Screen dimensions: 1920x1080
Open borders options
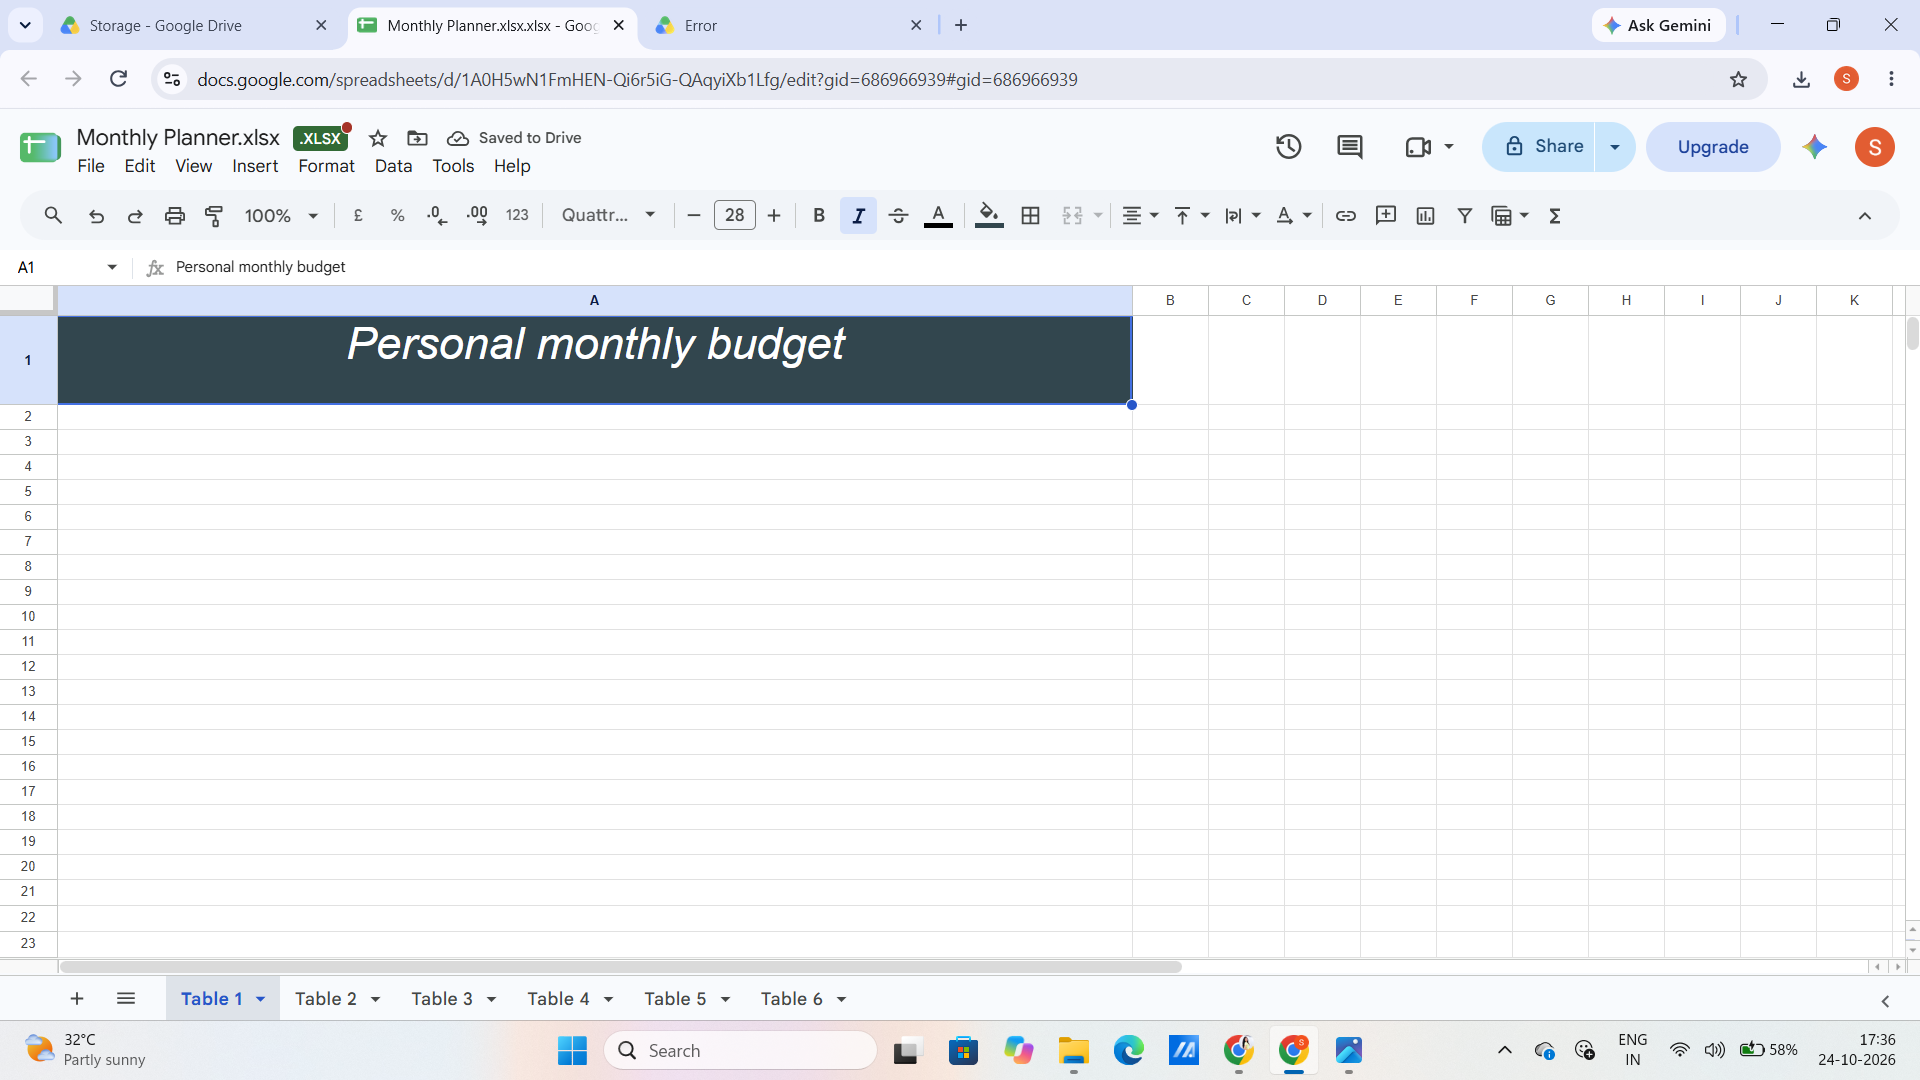click(1030, 215)
